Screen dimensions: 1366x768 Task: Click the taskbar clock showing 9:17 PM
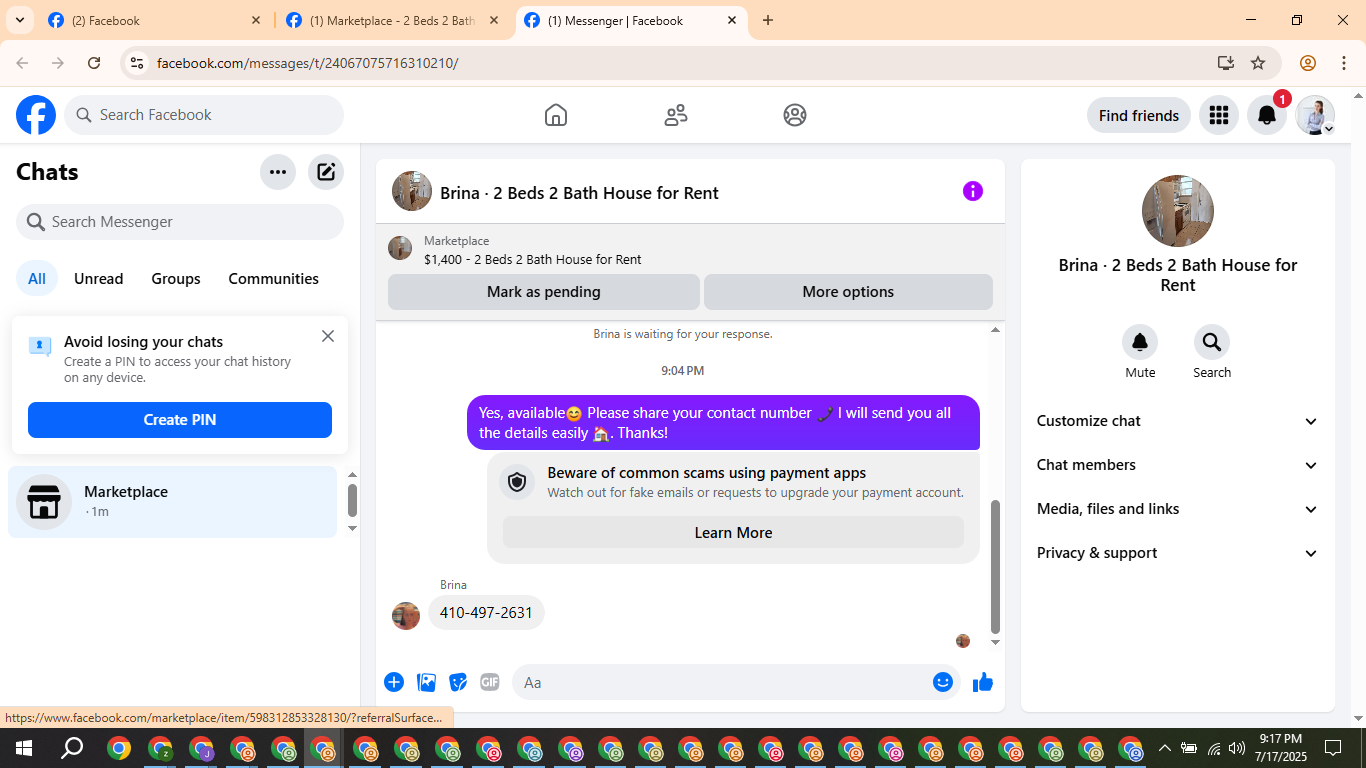tap(1280, 748)
